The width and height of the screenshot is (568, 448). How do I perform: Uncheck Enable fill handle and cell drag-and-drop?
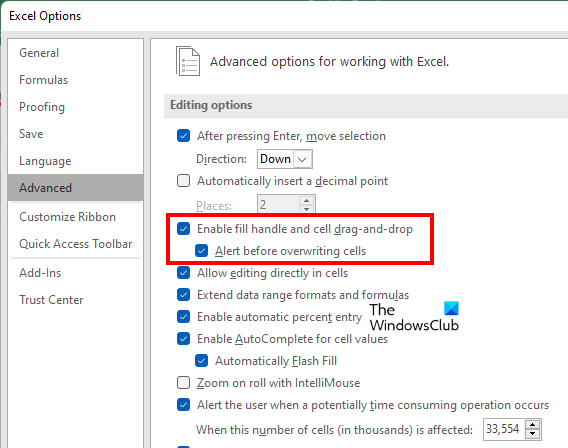[183, 229]
